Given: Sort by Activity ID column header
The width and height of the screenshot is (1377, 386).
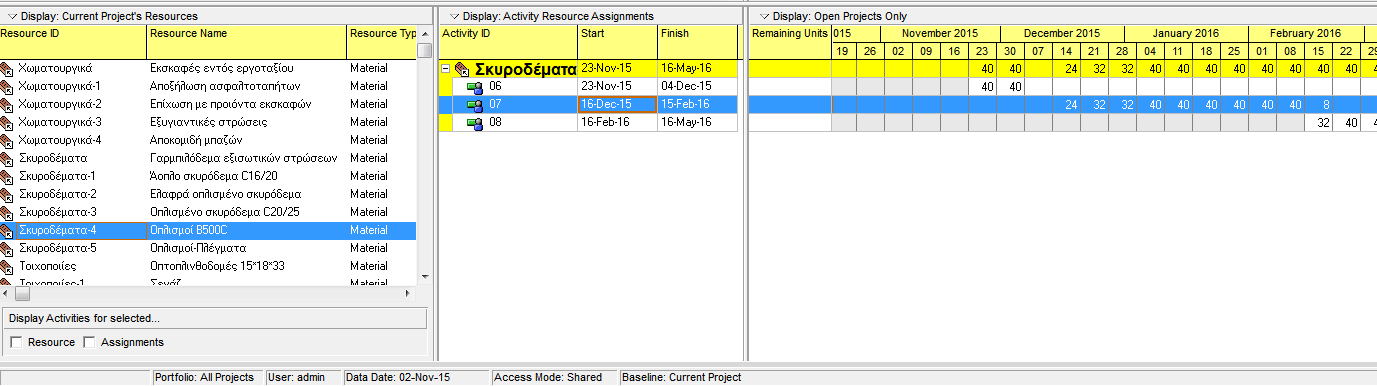Looking at the screenshot, I should tap(508, 42).
